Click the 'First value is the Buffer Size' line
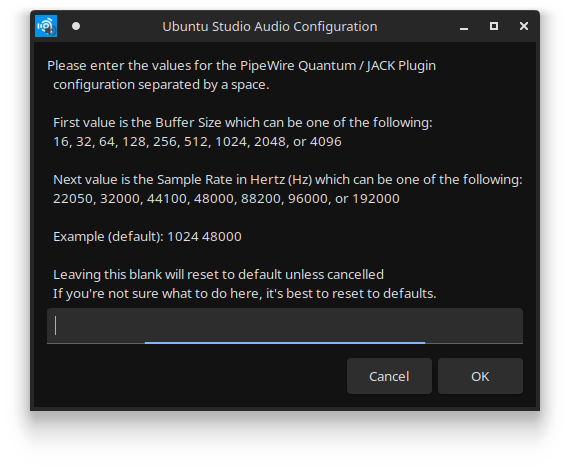This screenshot has height=473, width=570. click(x=243, y=123)
